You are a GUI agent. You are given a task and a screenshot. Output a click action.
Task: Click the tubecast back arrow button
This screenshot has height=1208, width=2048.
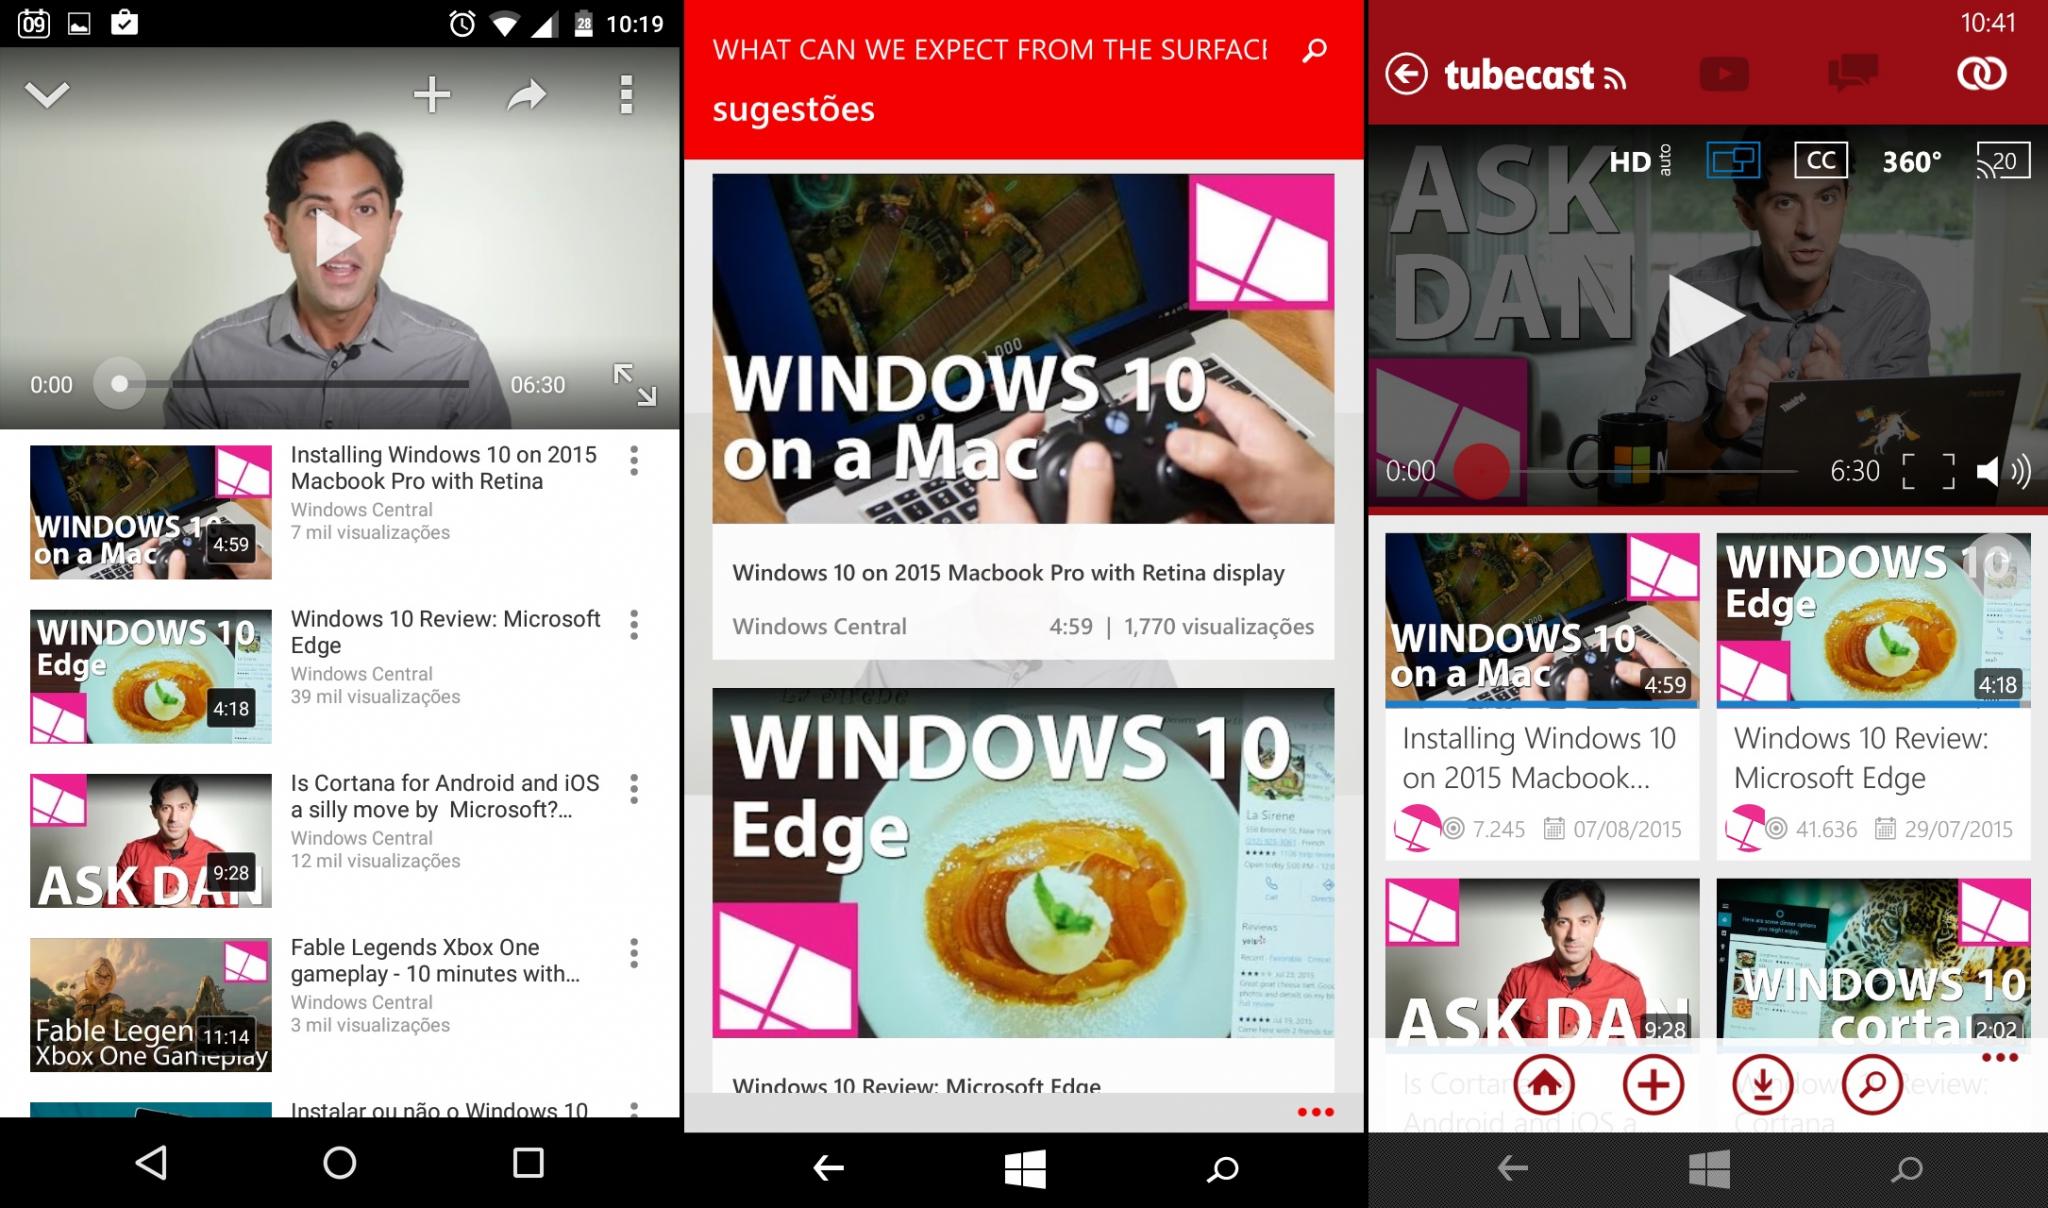point(1406,74)
